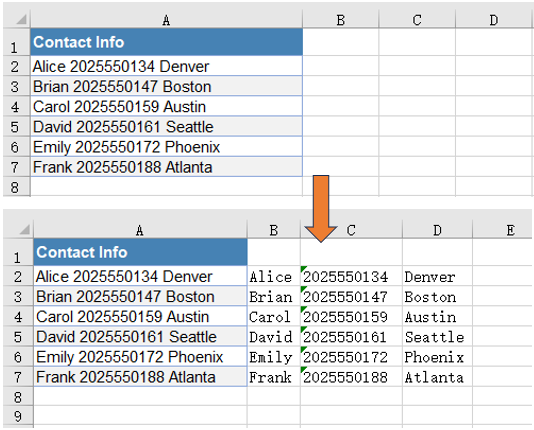Screen dimensions: 534x430
Task: Click 'Brian 2025550147 Boston' cell in upper sheet
Action: 166,86
